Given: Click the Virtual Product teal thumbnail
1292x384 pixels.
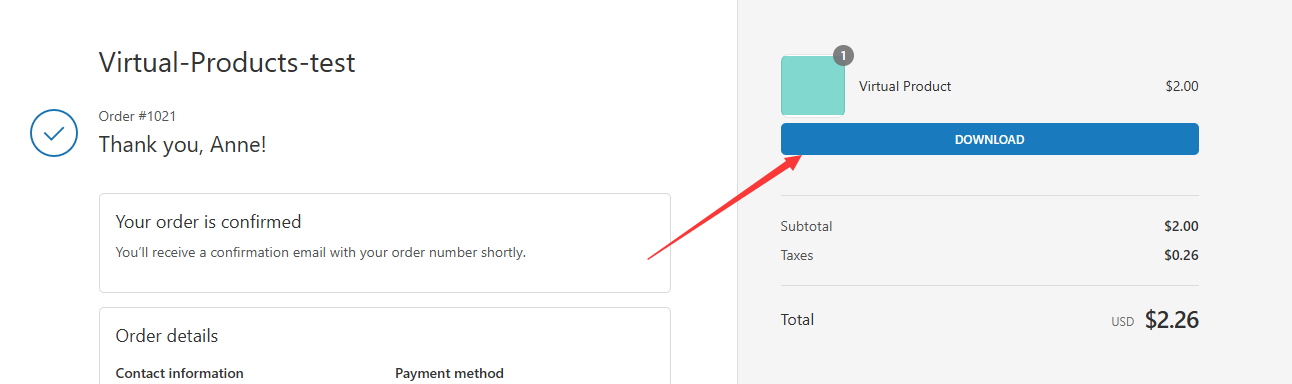Looking at the screenshot, I should [813, 86].
